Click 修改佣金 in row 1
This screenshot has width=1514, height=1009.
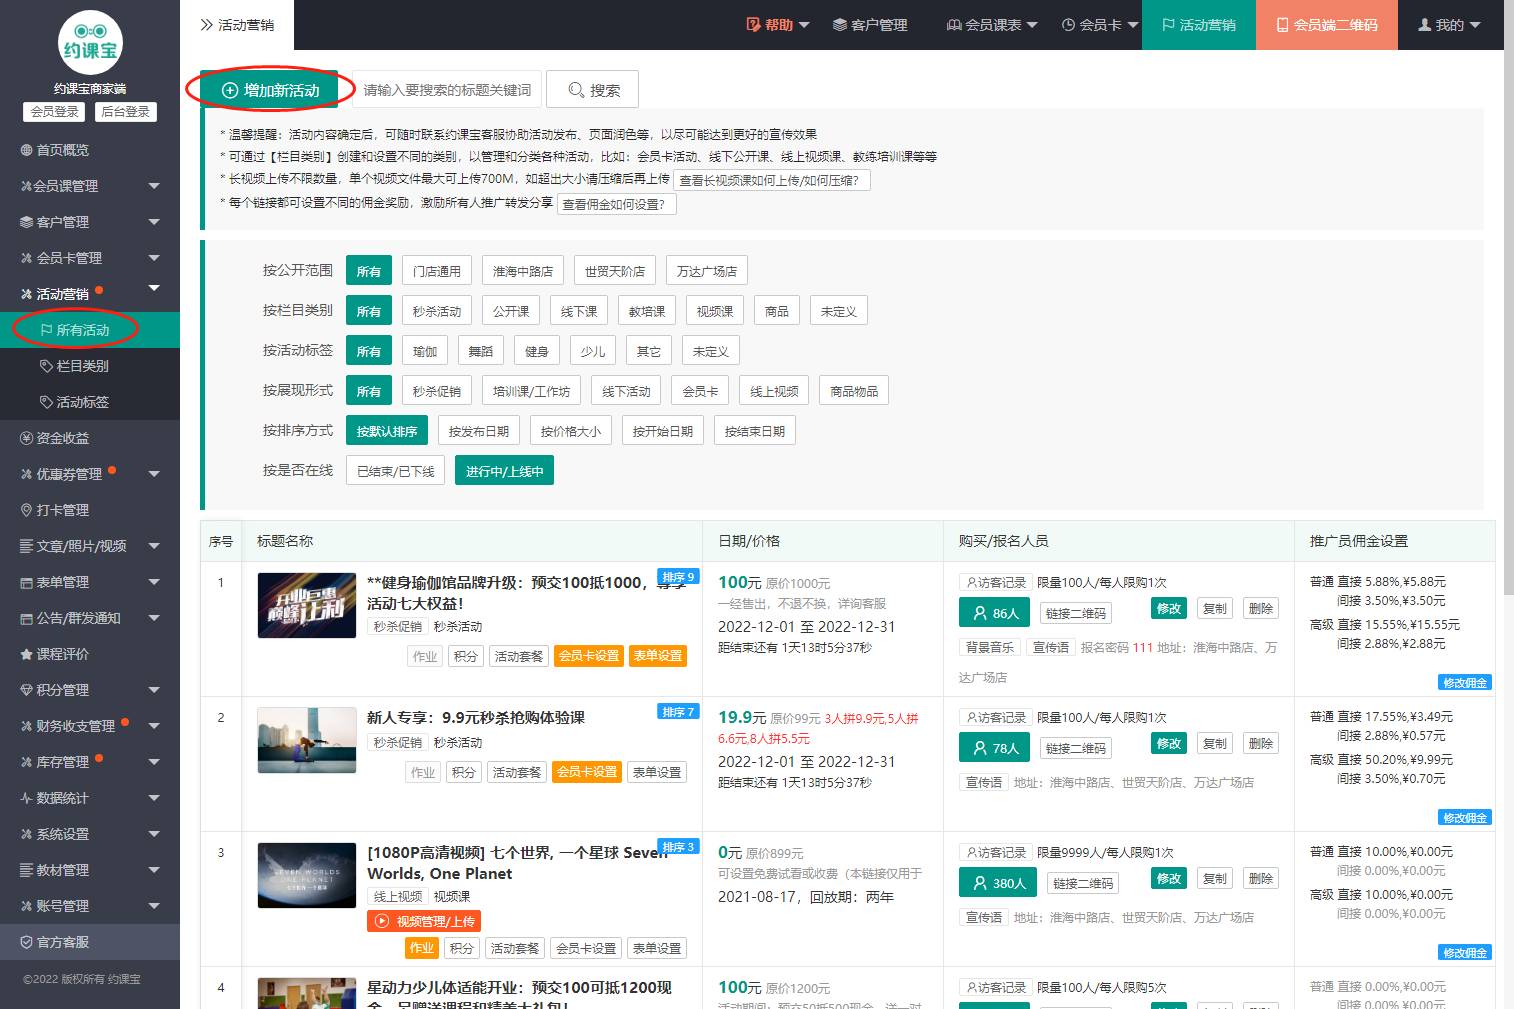click(1465, 682)
